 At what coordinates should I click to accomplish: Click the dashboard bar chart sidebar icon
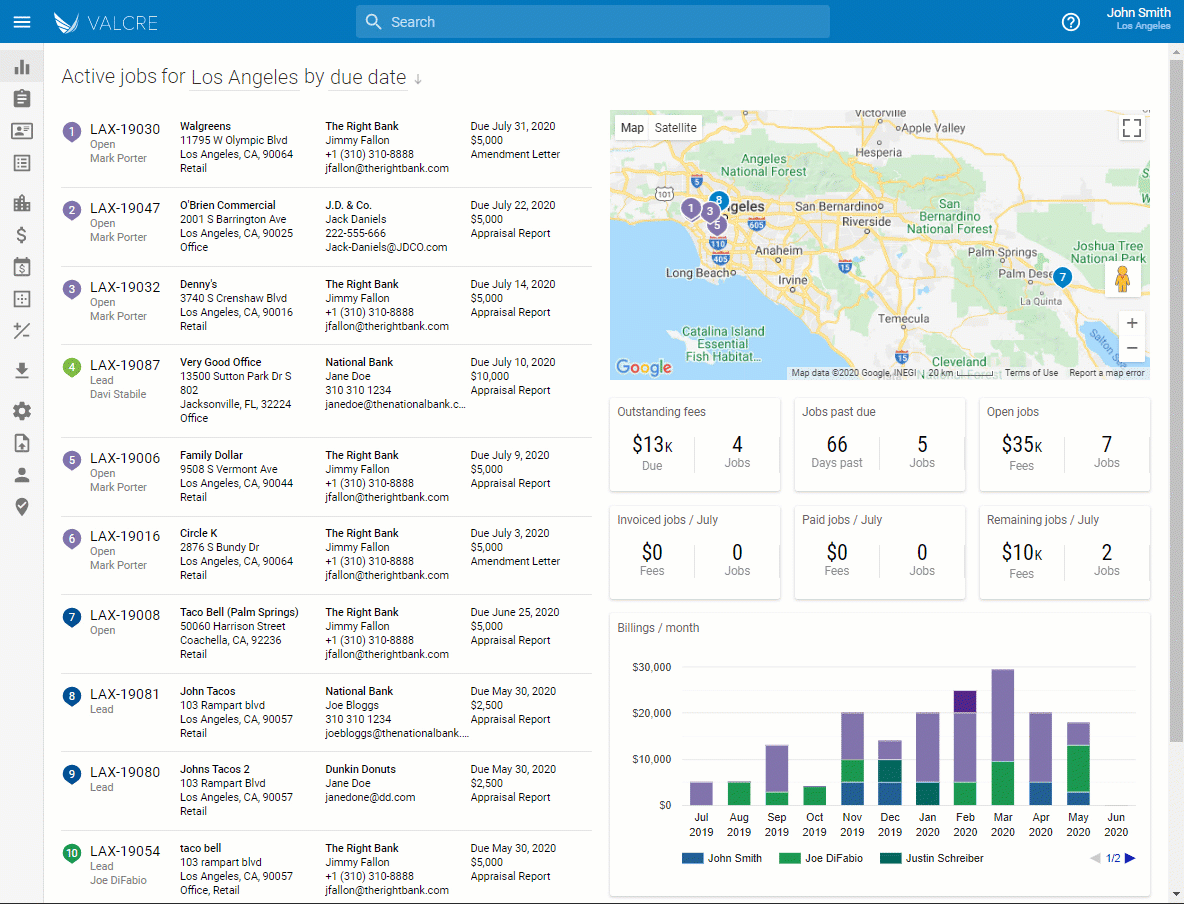click(x=22, y=67)
